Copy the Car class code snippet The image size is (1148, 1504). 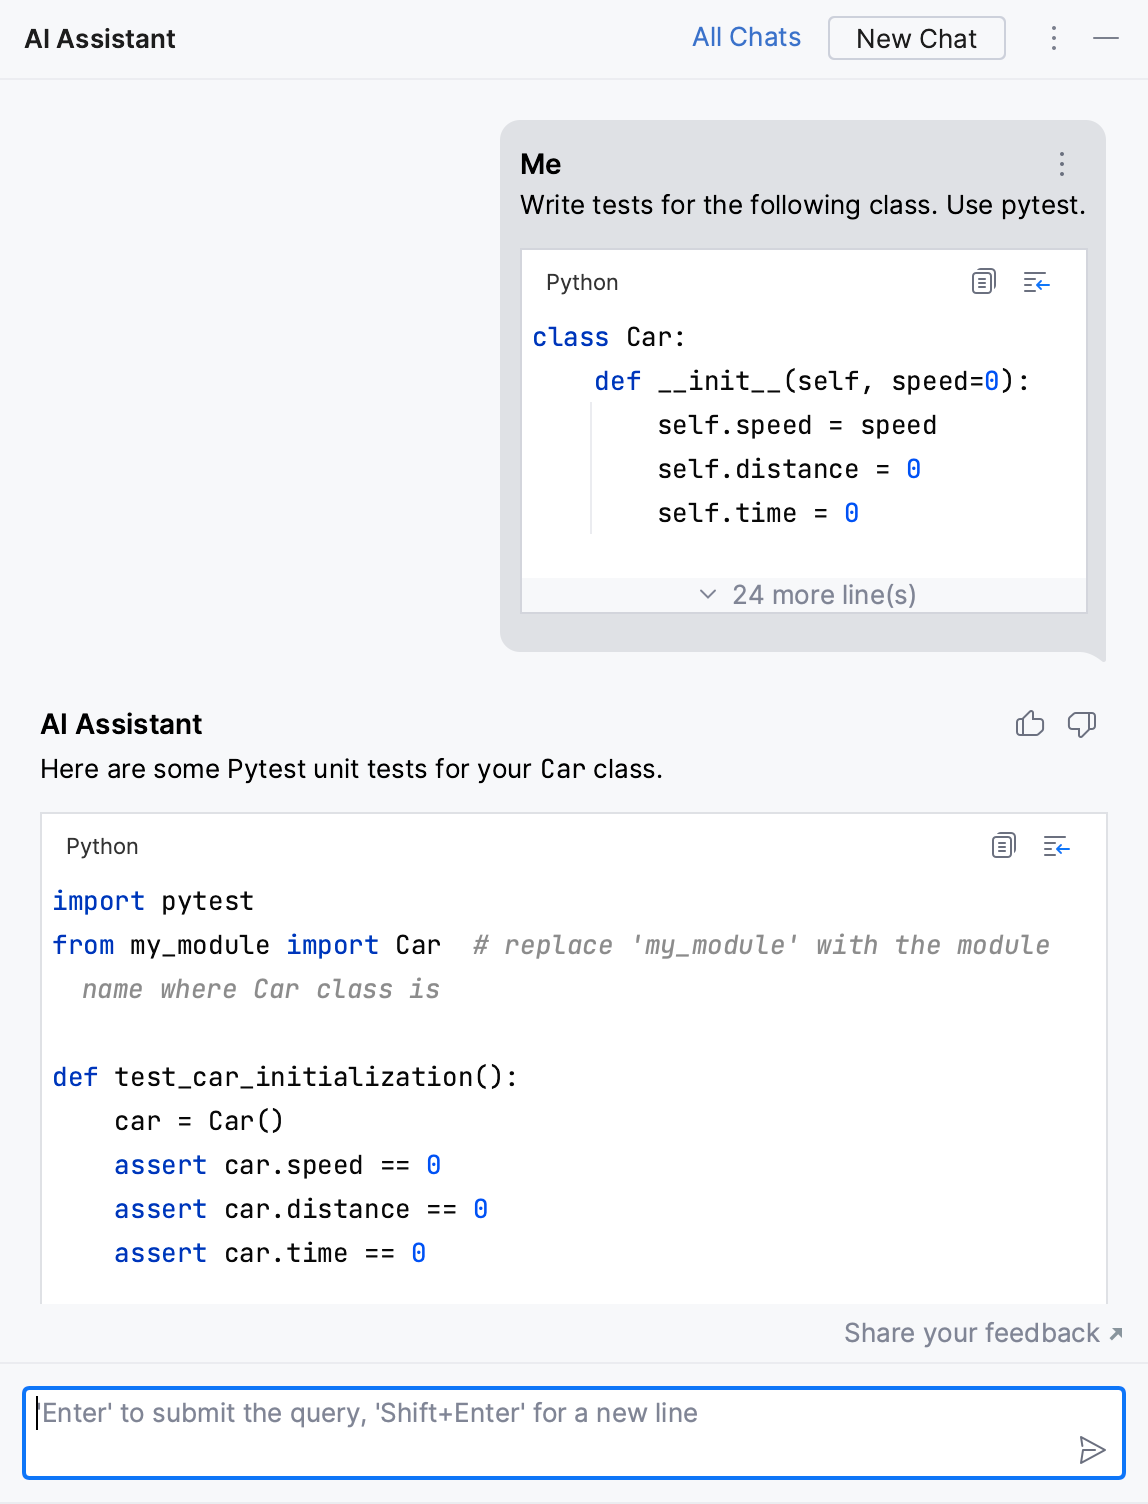pos(984,282)
